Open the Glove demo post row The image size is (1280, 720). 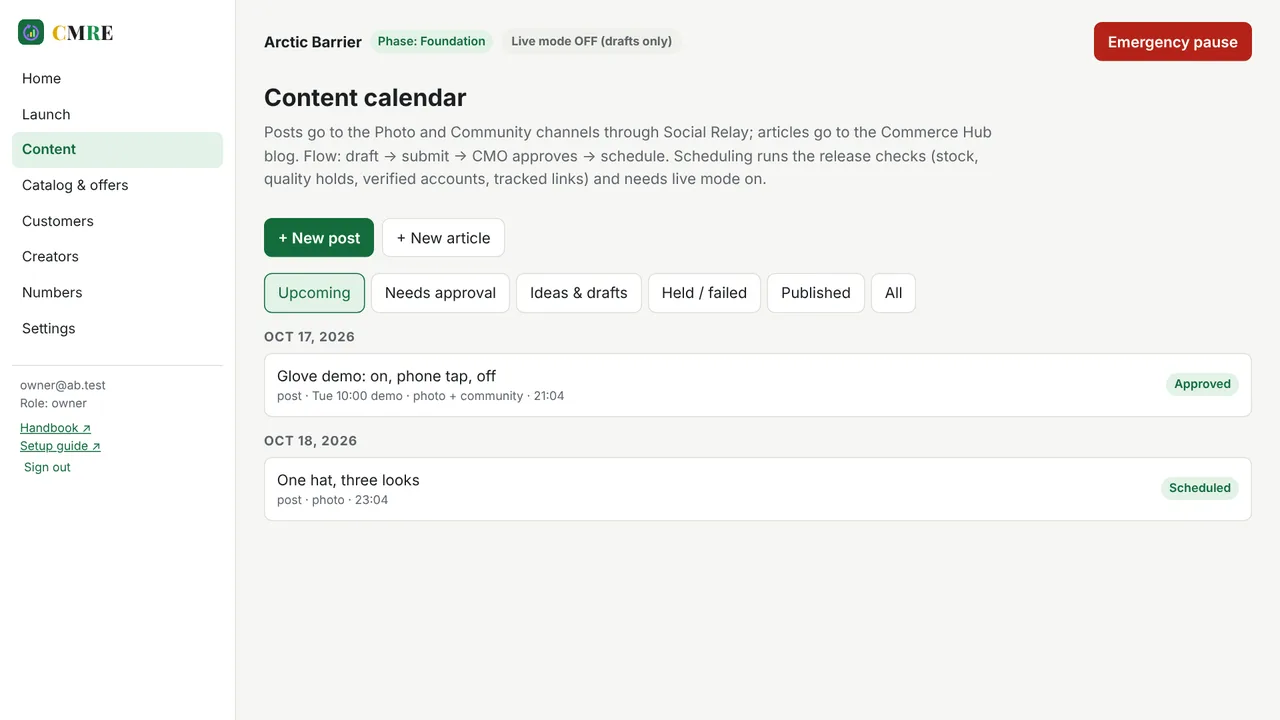(758, 385)
